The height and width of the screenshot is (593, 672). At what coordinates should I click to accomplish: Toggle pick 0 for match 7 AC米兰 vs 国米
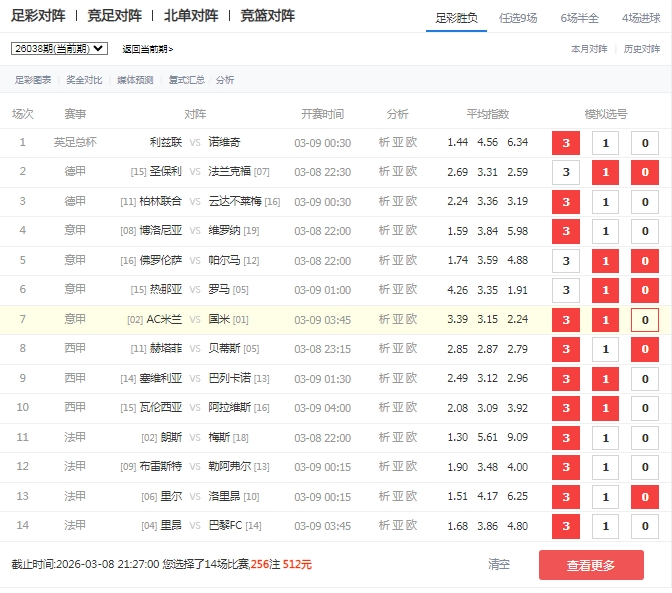[x=645, y=320]
